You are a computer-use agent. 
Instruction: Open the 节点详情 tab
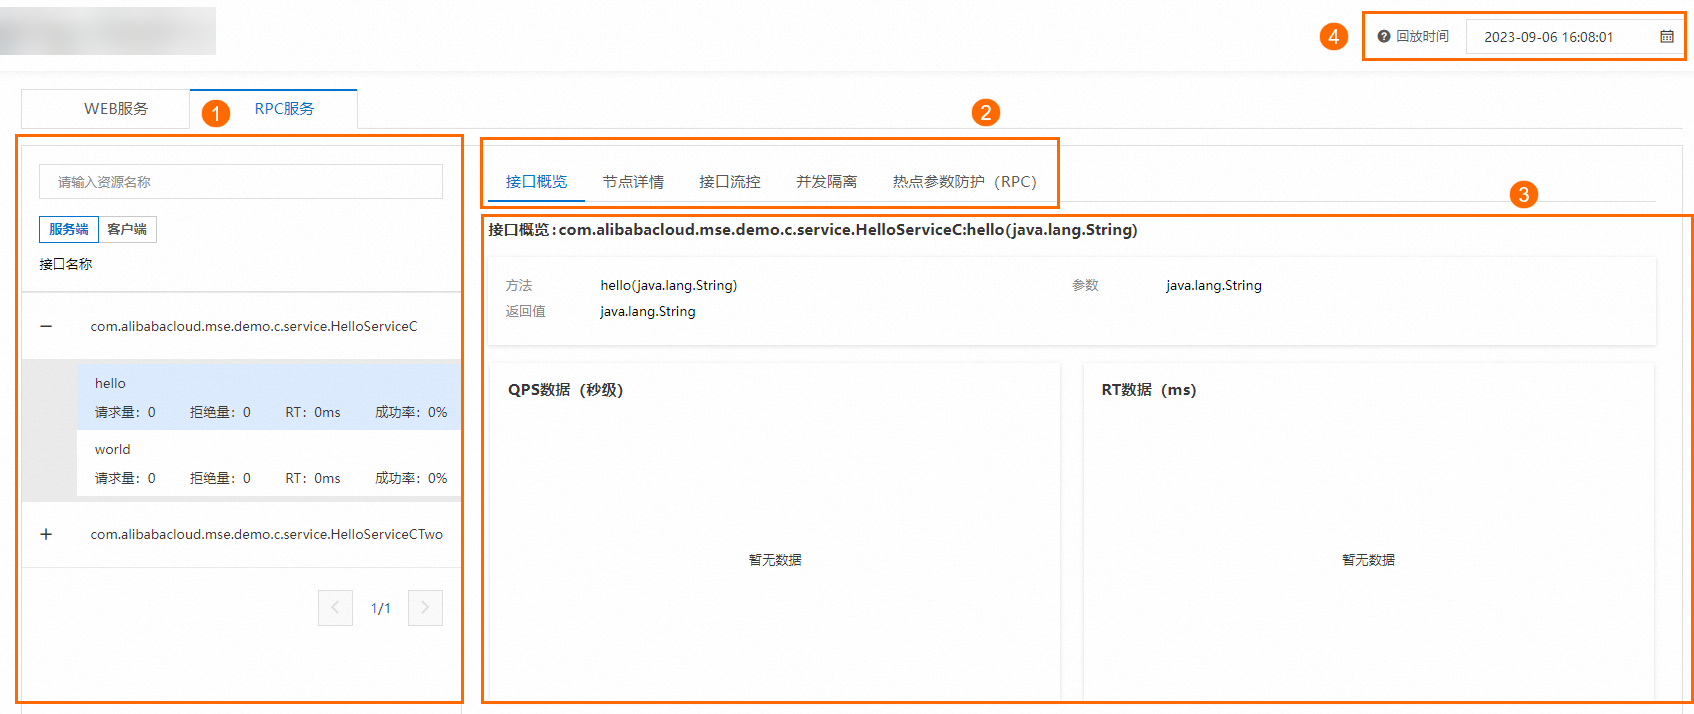pos(633,182)
